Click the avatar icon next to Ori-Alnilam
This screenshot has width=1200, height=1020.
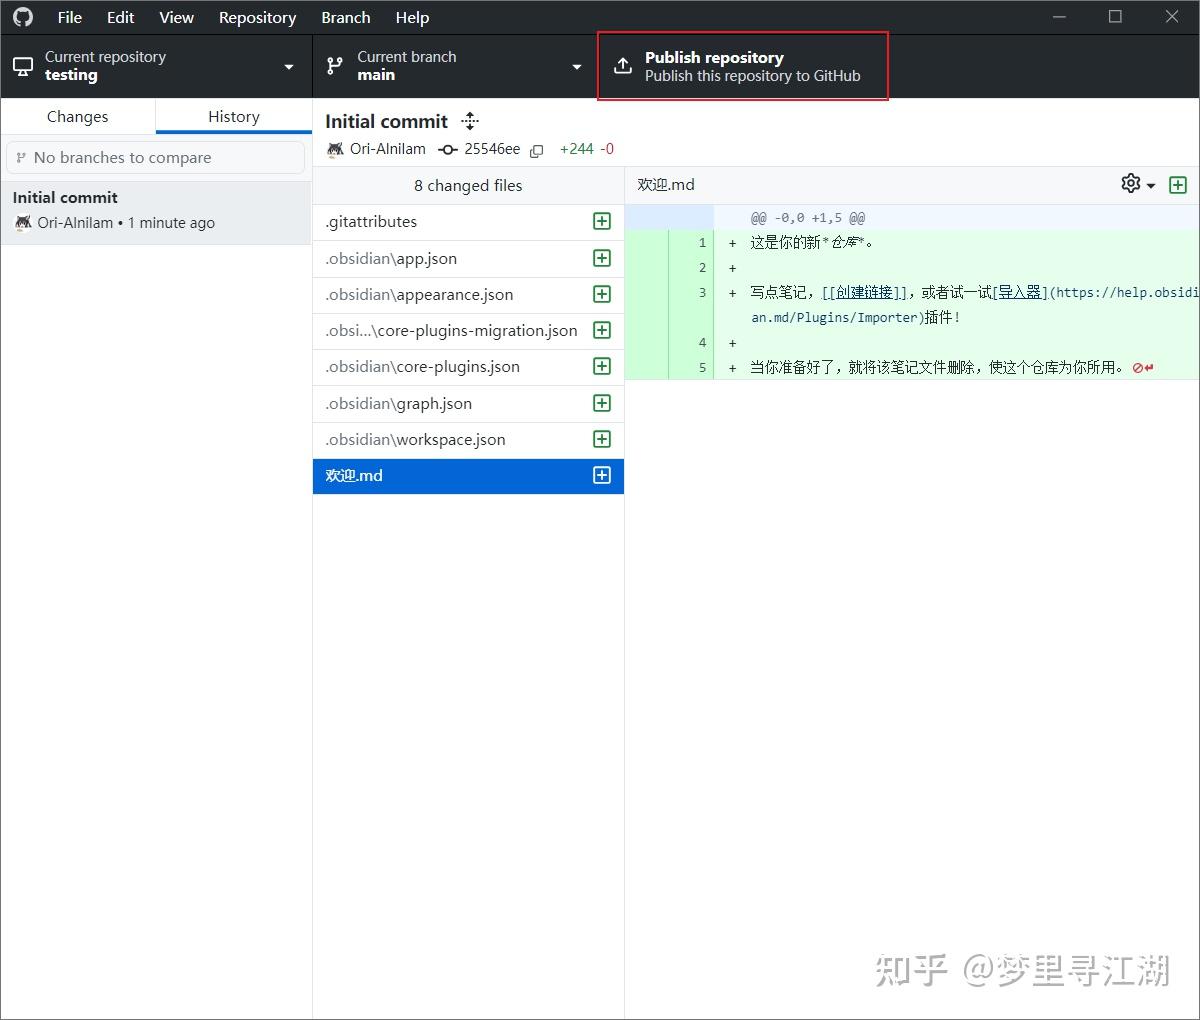tap(334, 149)
